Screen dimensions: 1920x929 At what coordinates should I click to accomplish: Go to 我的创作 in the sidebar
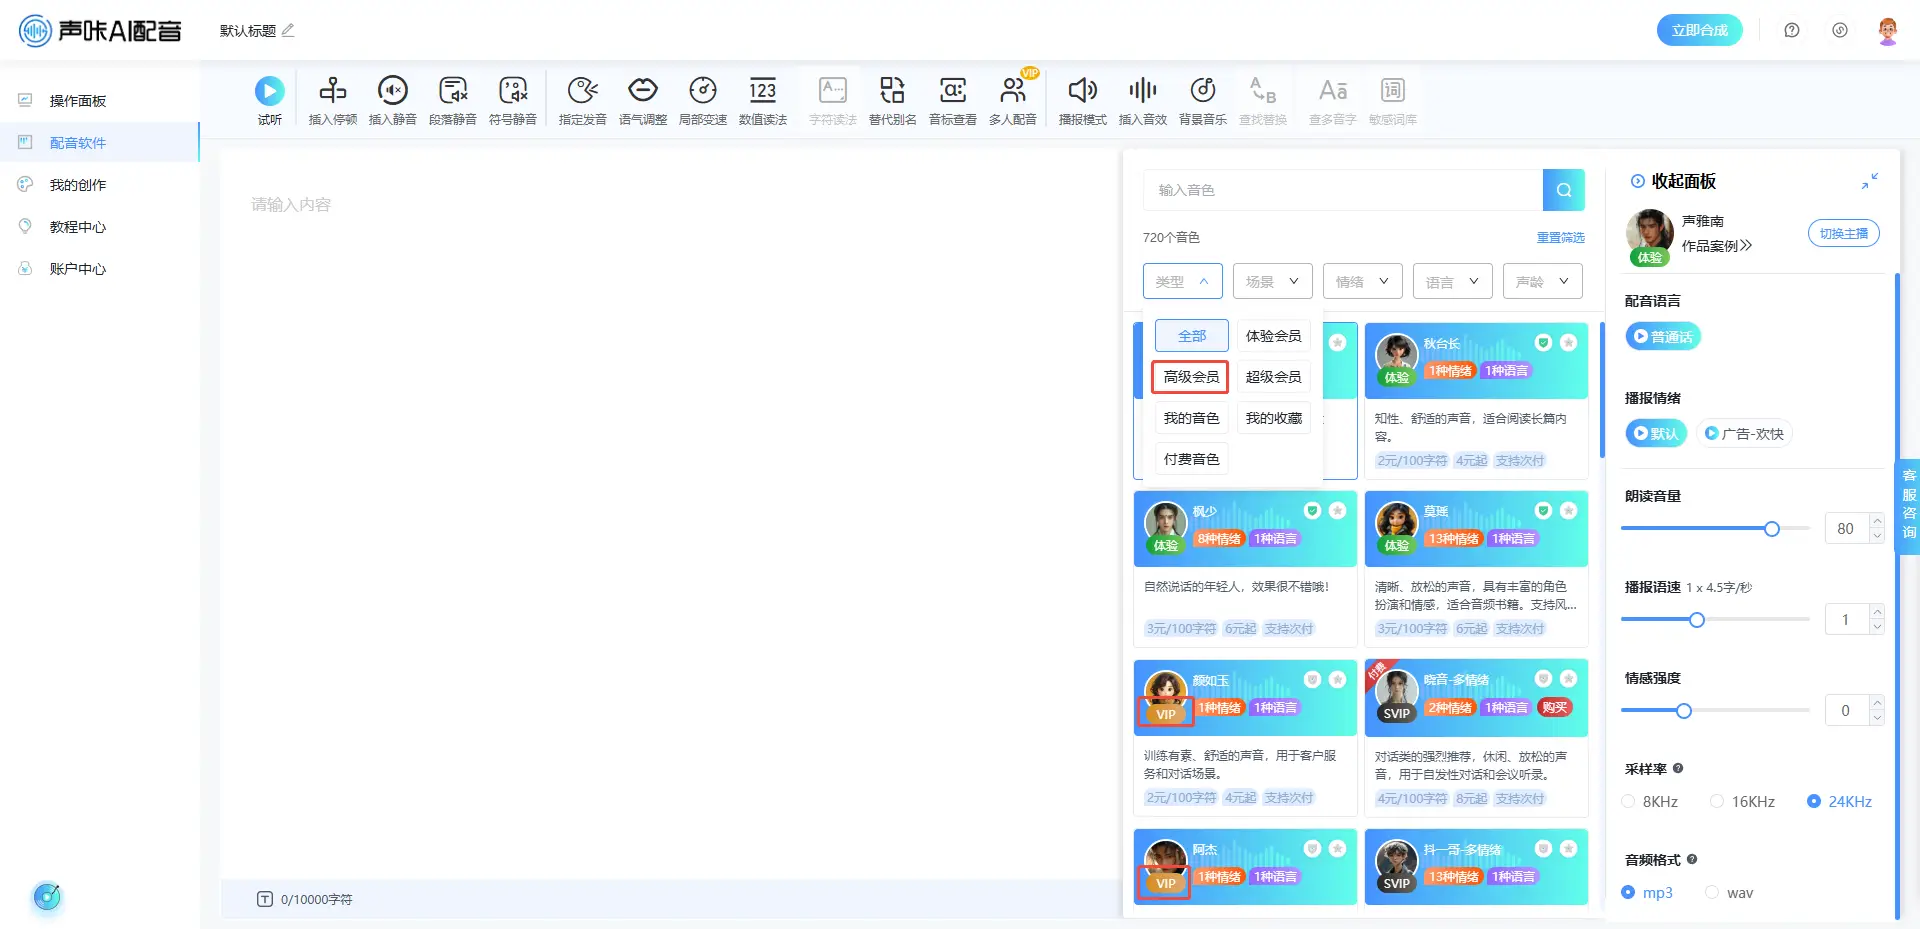(78, 185)
